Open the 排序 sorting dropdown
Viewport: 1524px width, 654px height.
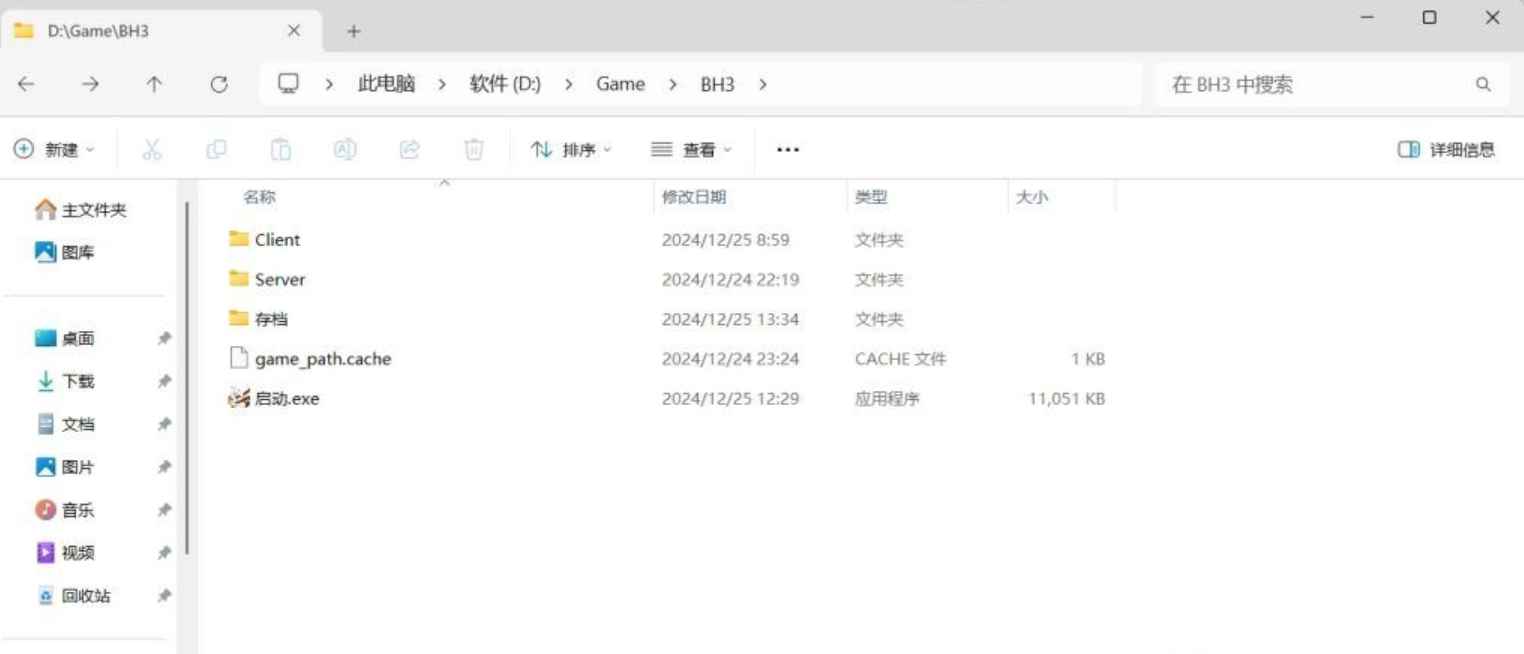570,149
